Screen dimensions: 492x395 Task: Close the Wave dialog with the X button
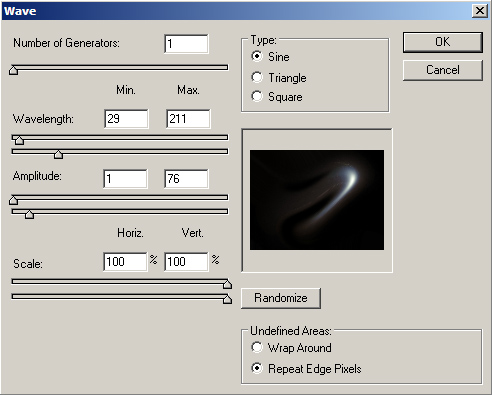click(x=480, y=11)
